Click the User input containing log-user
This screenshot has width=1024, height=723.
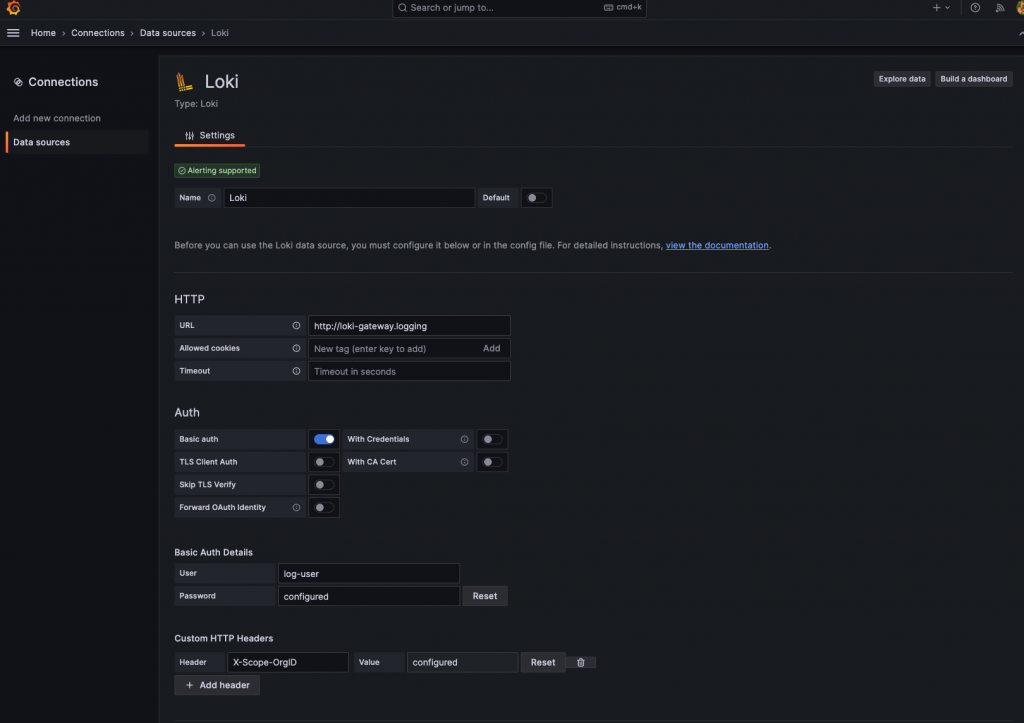click(x=369, y=573)
